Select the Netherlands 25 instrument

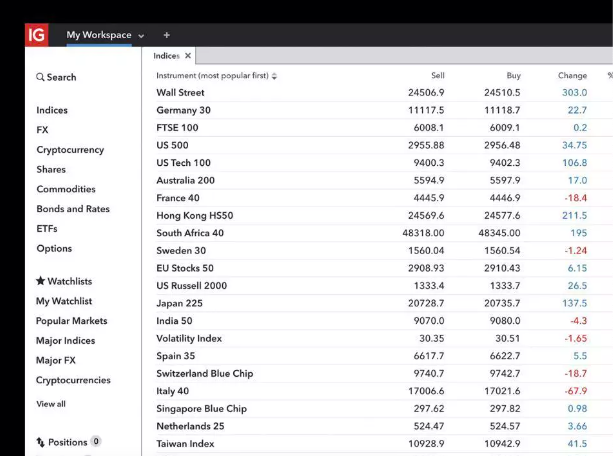tap(190, 426)
